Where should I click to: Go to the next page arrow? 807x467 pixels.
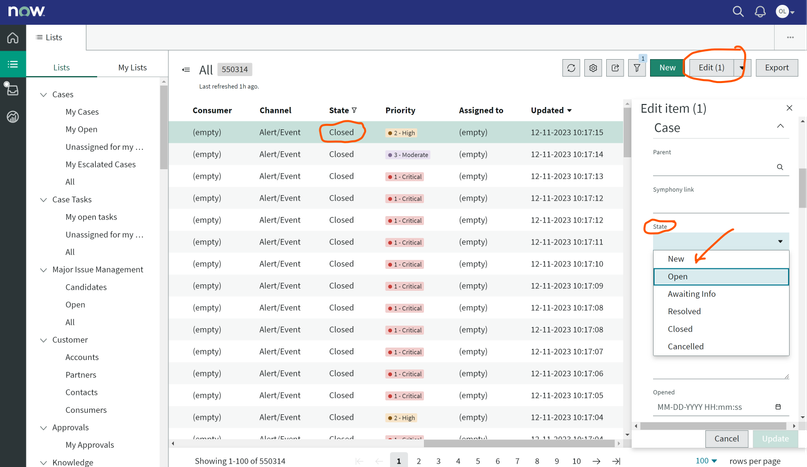(x=596, y=461)
